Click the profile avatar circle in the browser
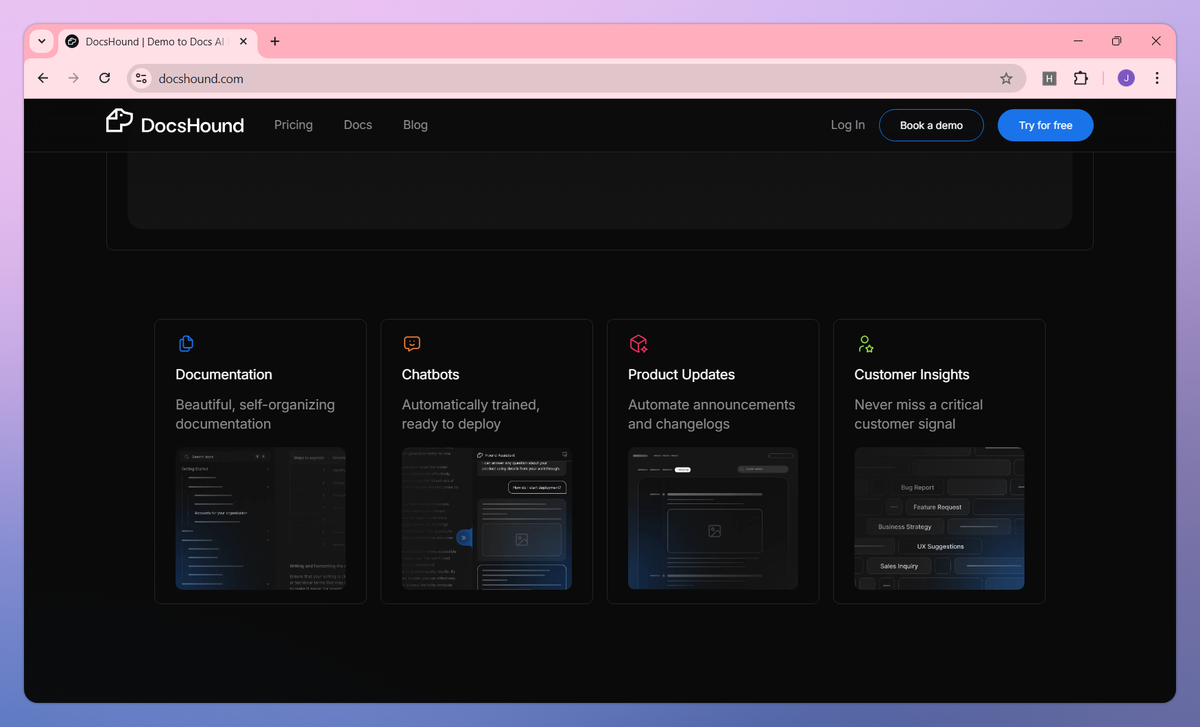1200x727 pixels. (x=1126, y=77)
